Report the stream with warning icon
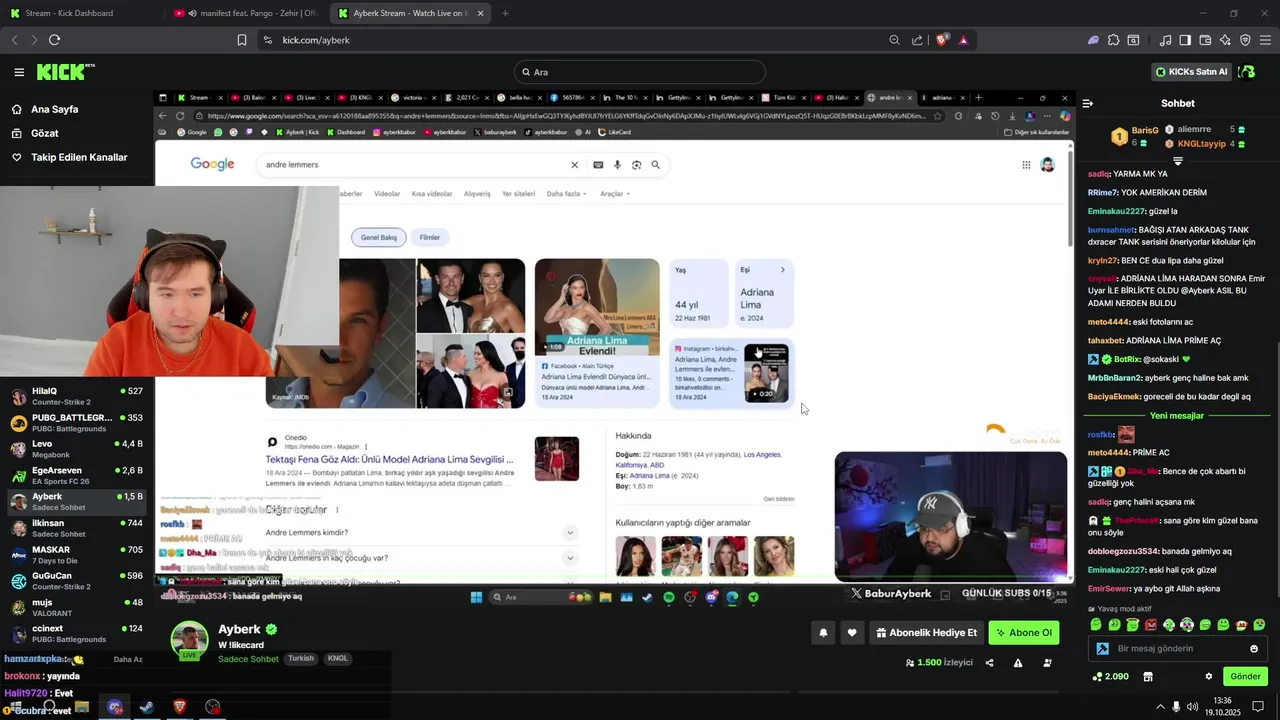This screenshot has height=720, width=1280. 1018,663
